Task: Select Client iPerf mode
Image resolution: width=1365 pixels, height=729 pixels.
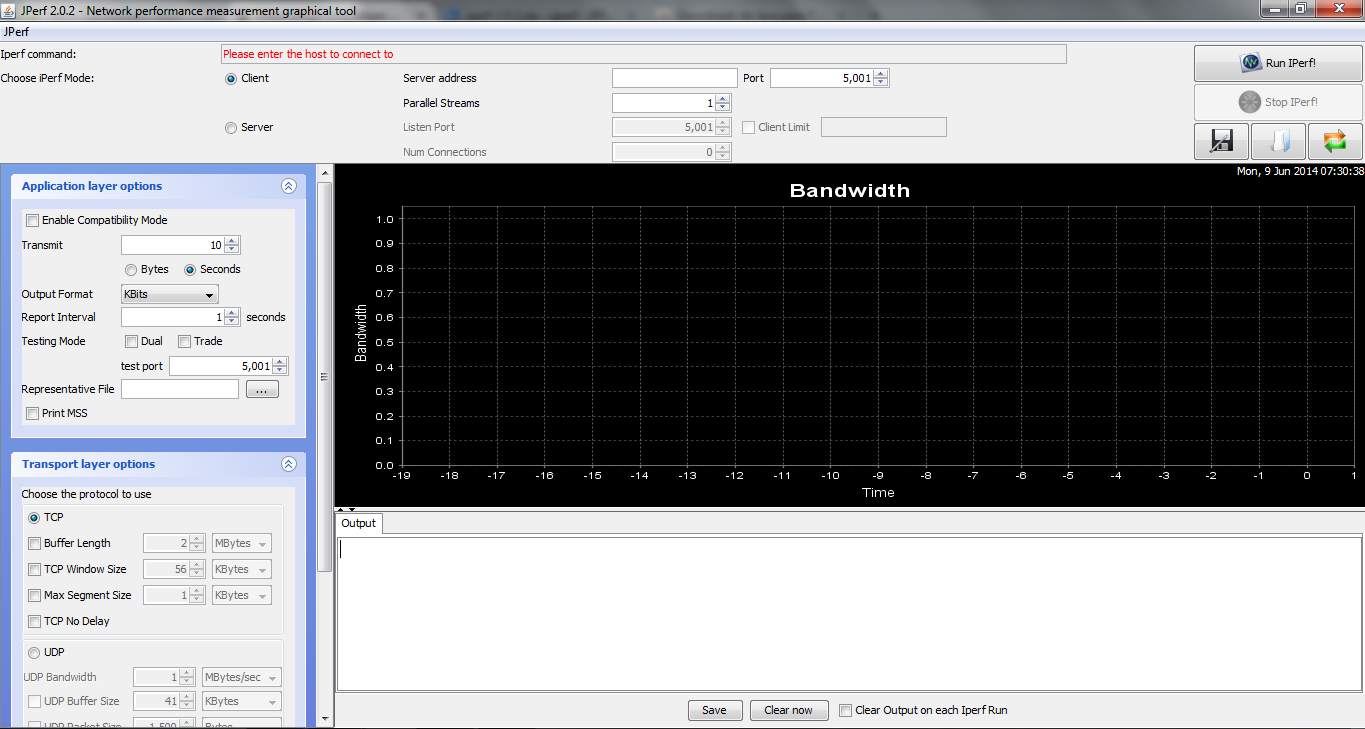Action: pyautogui.click(x=231, y=79)
